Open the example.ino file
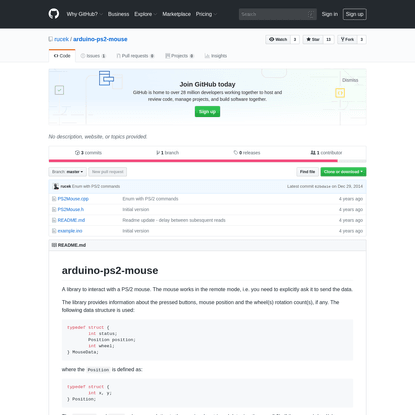This screenshot has height=415, width=415. [70, 231]
